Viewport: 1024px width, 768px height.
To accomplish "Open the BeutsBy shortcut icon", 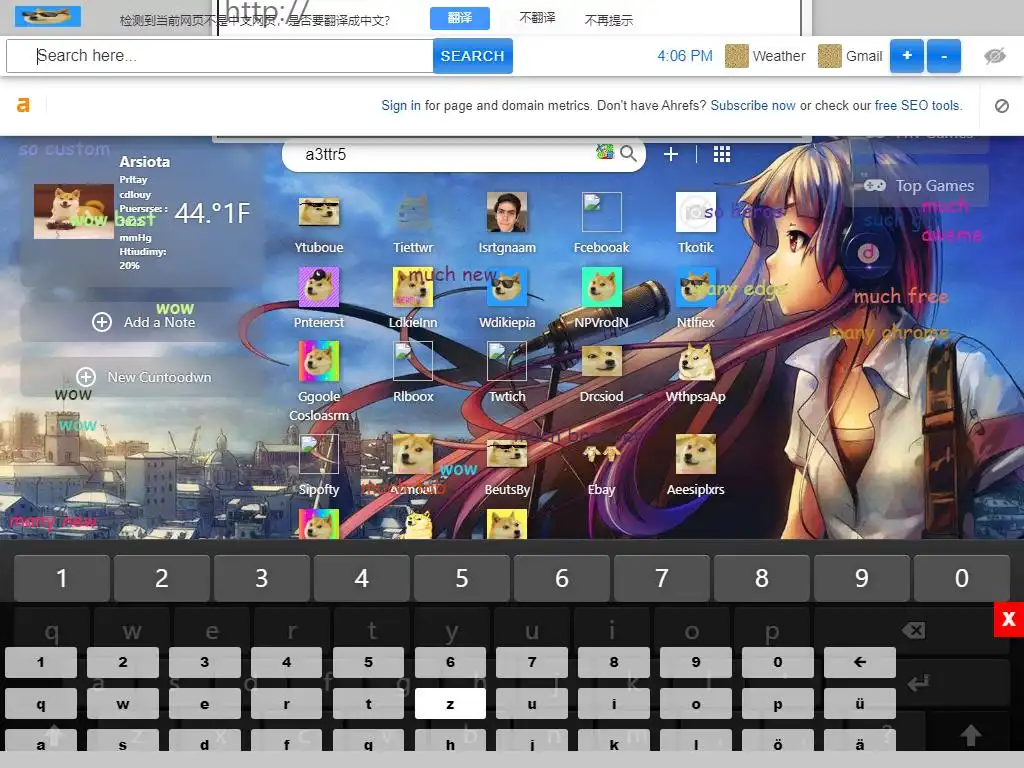I will [x=507, y=454].
